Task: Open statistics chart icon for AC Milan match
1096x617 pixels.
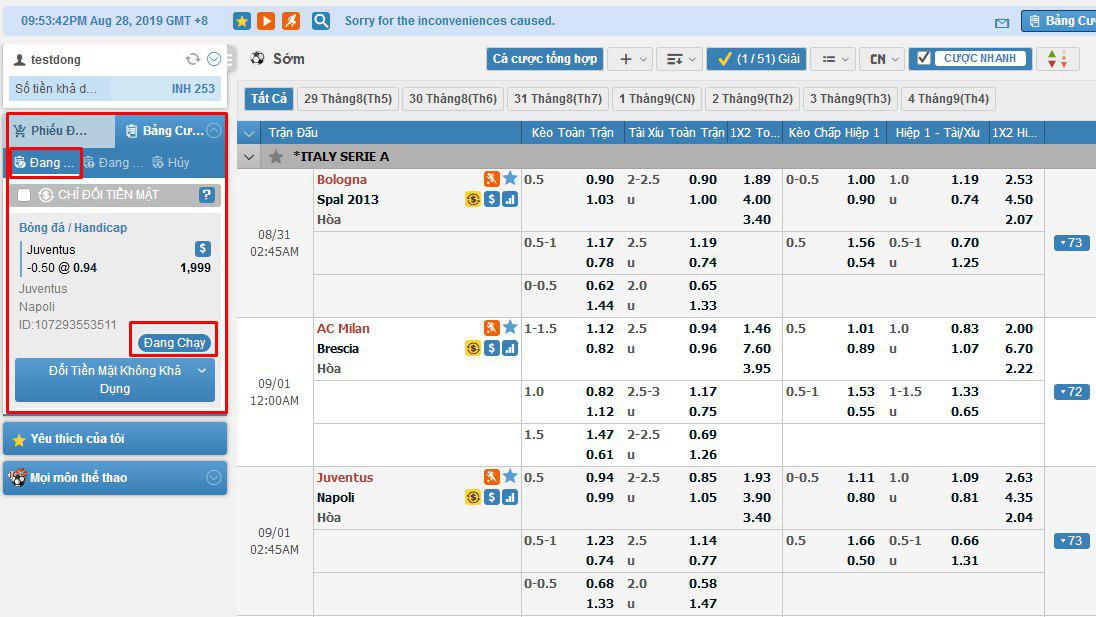Action: pyautogui.click(x=510, y=348)
